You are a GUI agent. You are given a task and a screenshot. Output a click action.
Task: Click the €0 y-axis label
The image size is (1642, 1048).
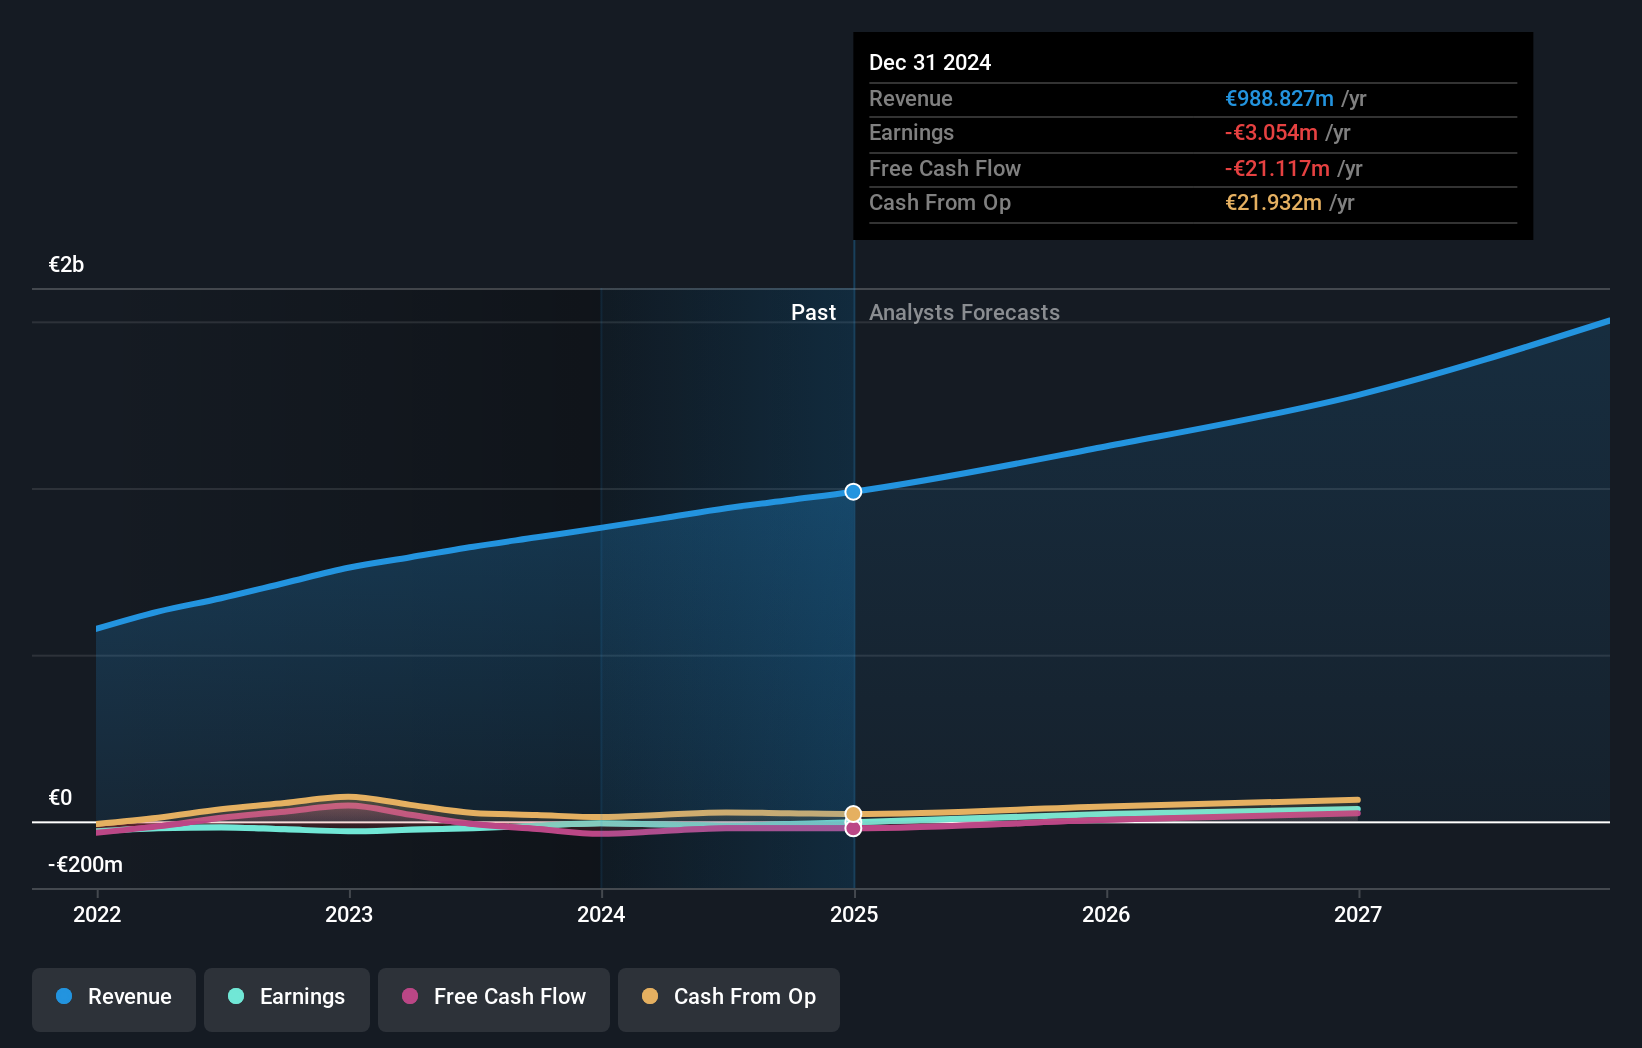click(x=60, y=798)
